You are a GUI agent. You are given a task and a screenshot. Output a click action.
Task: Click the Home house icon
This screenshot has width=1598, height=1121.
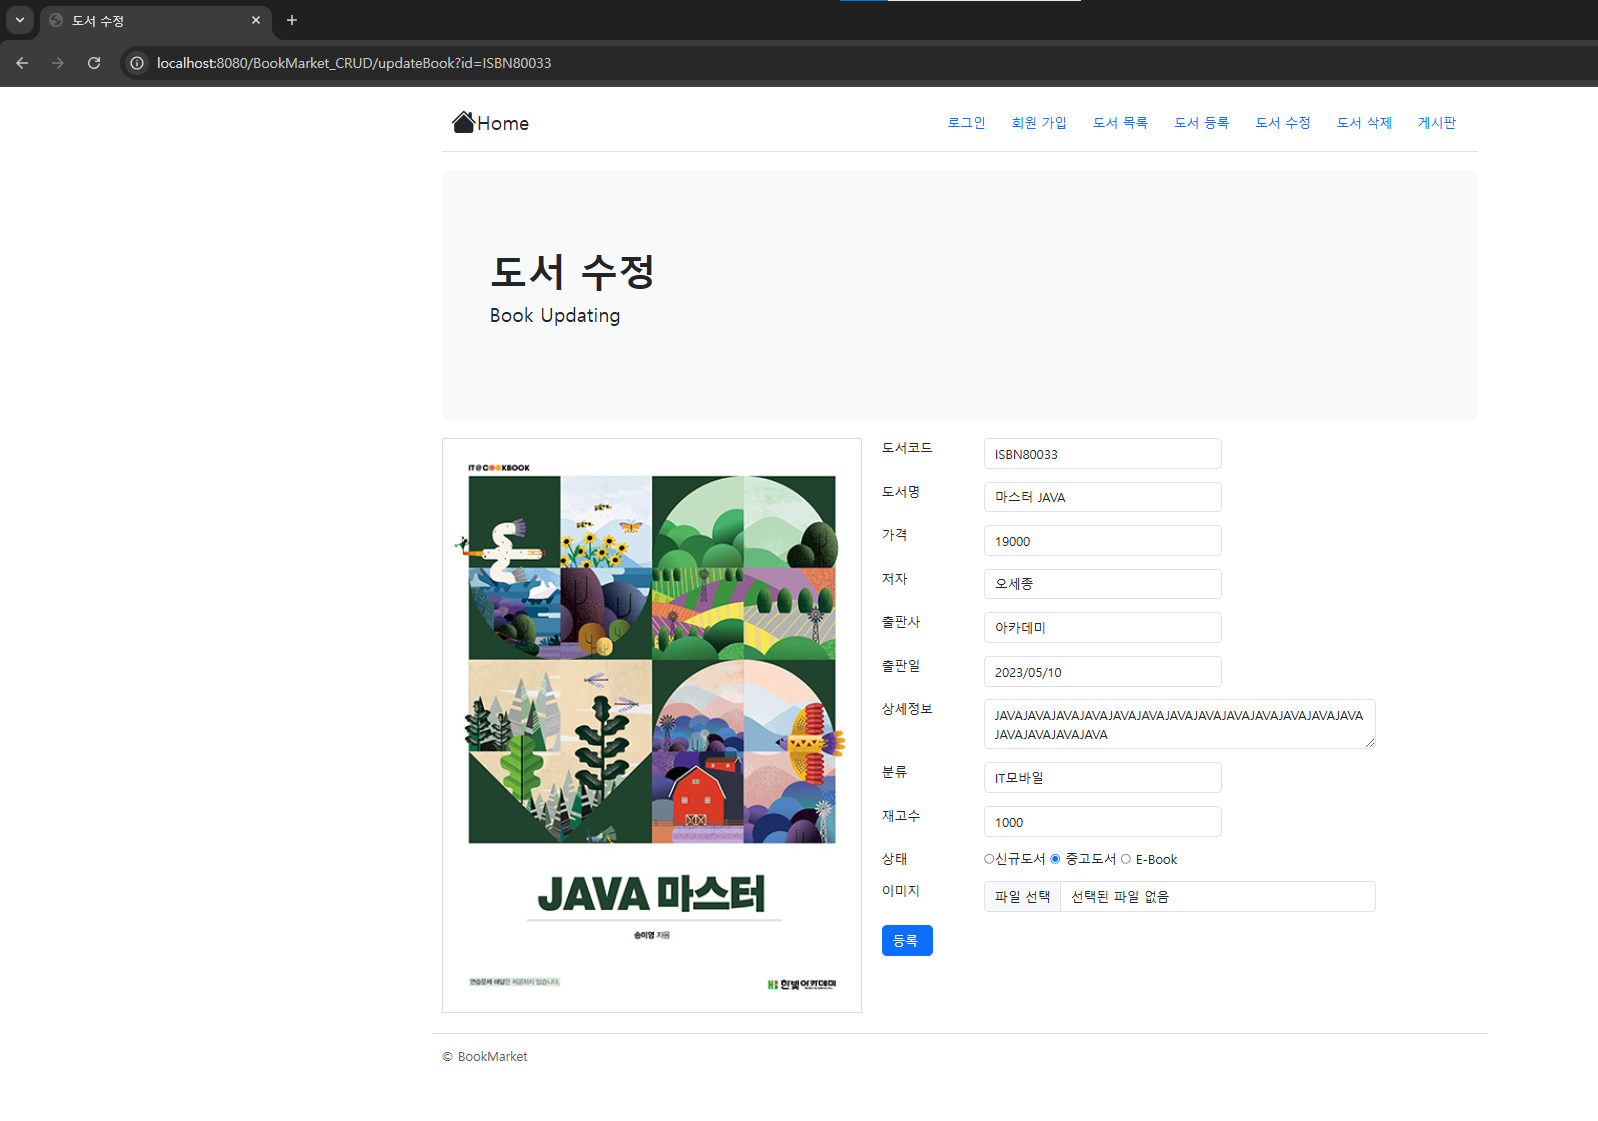(x=463, y=122)
